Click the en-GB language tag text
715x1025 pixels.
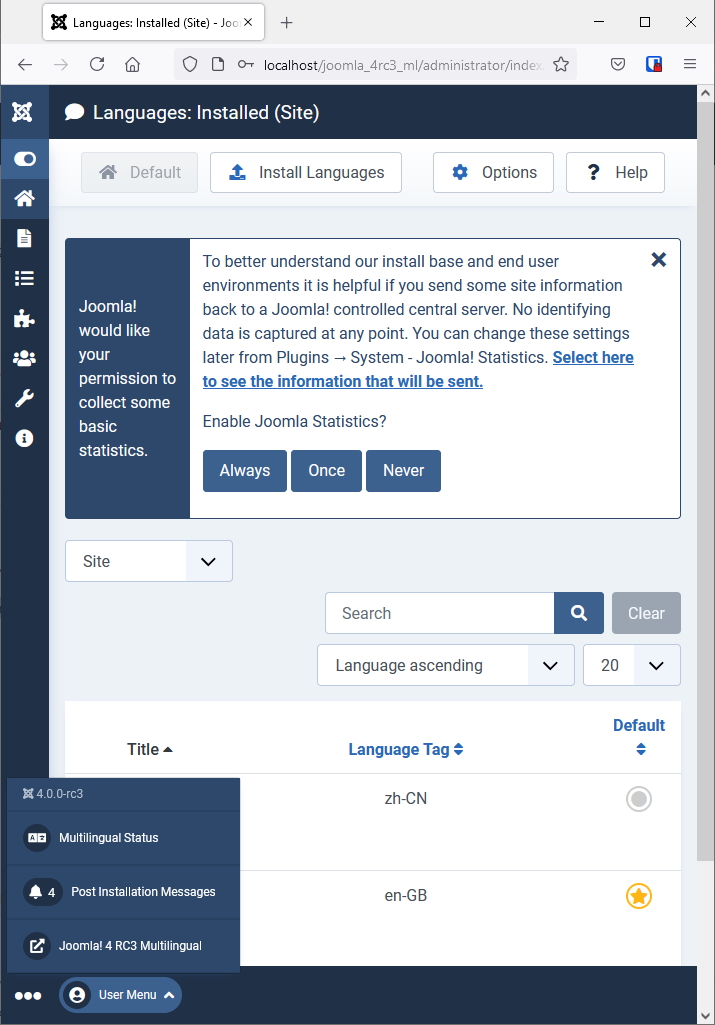(x=406, y=896)
